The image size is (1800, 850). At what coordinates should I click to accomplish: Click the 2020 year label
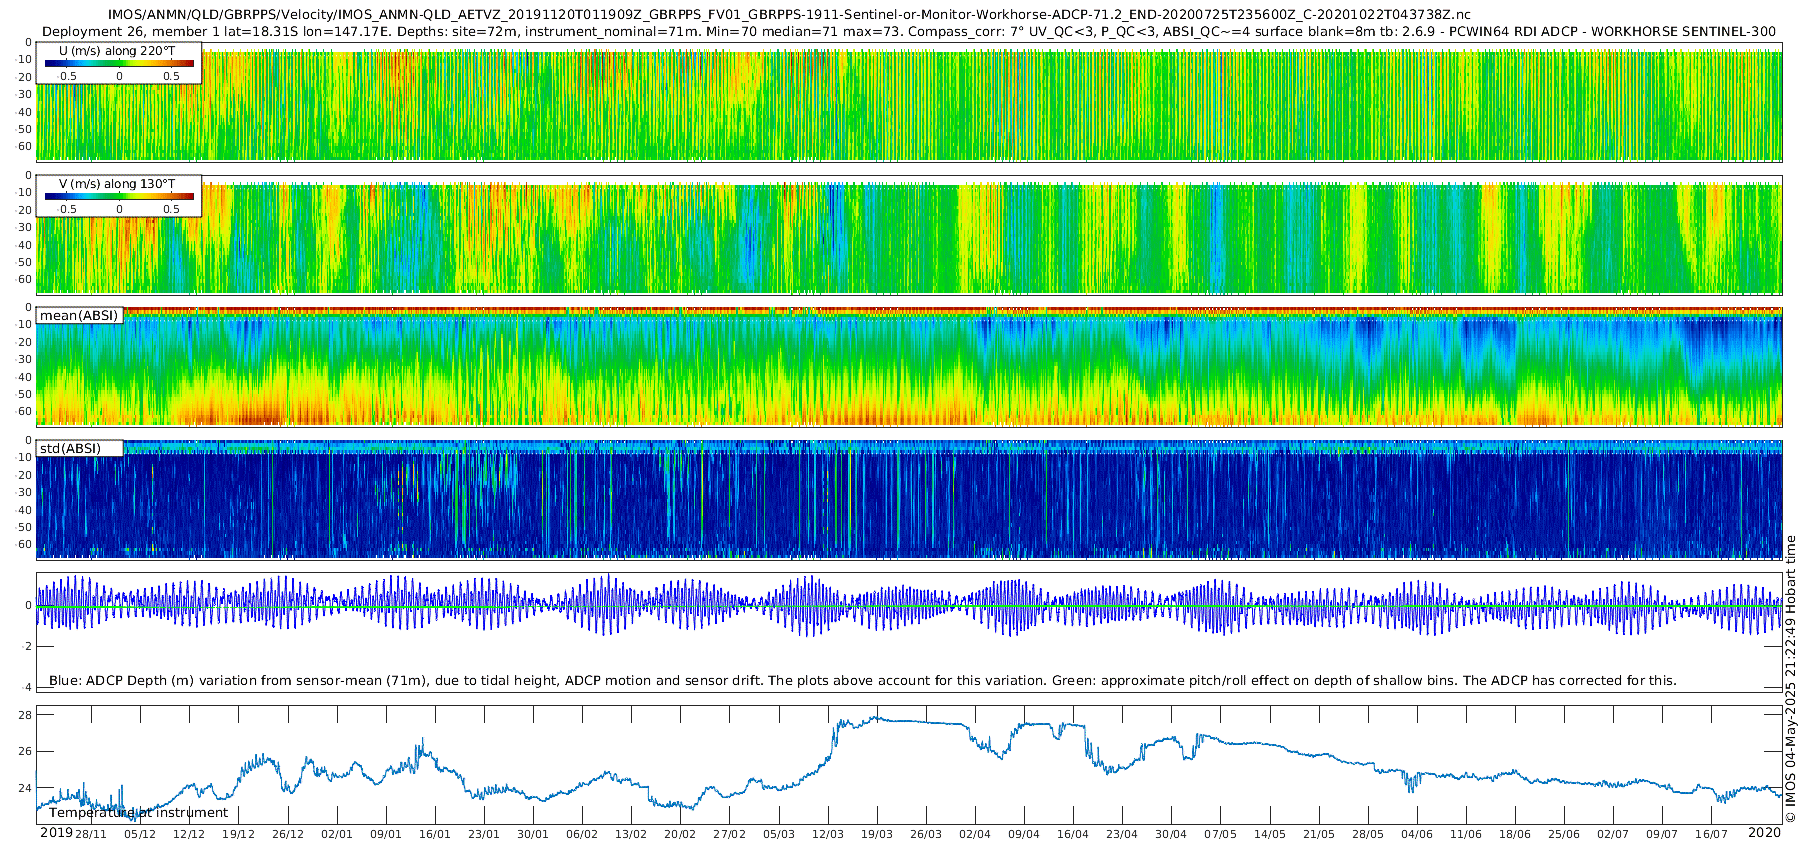[1764, 833]
